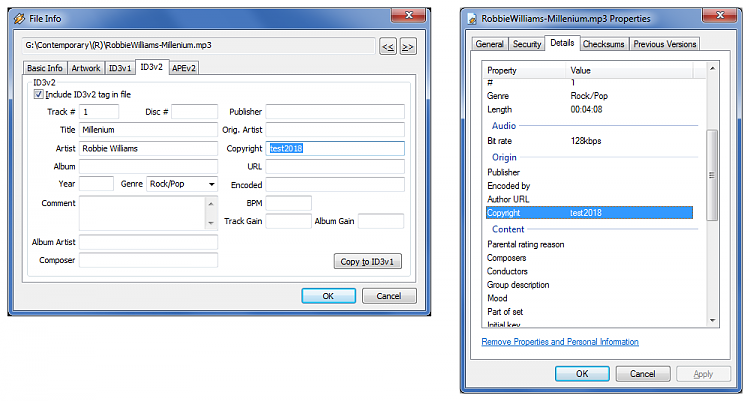
Task: Click the Disc # input field
Action: click(195, 111)
